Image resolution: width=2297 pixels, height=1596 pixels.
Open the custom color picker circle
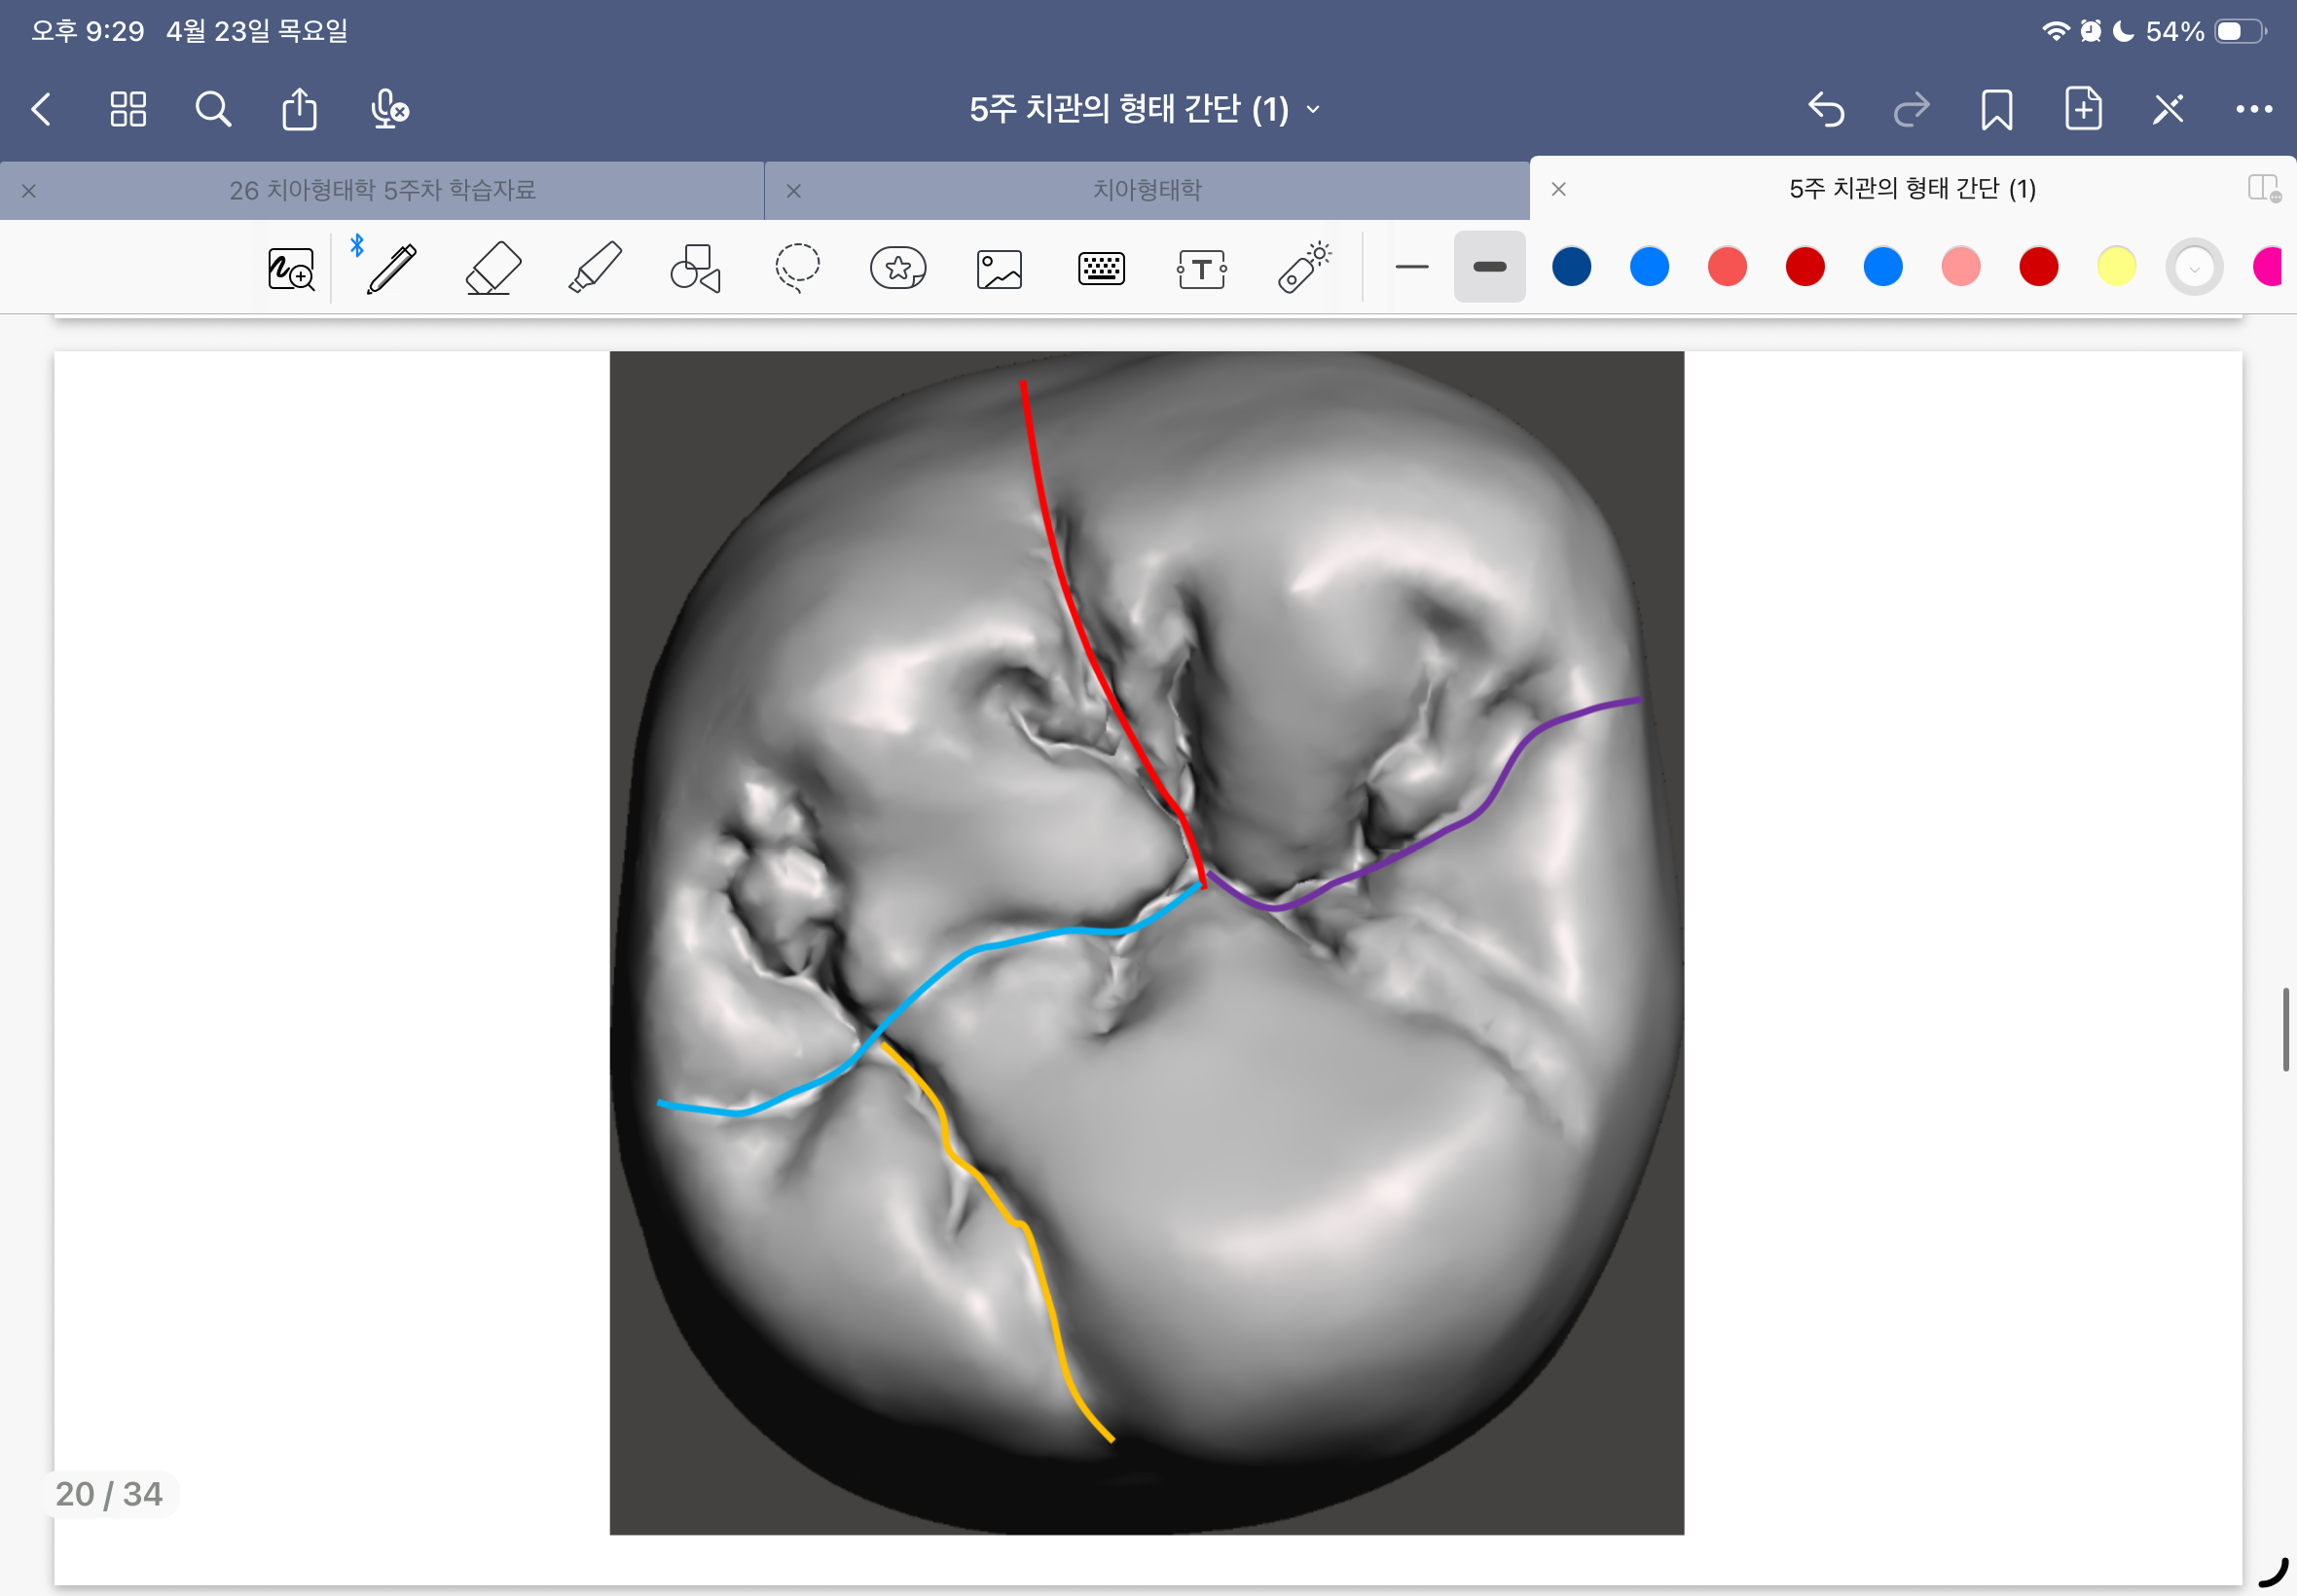tap(2193, 267)
